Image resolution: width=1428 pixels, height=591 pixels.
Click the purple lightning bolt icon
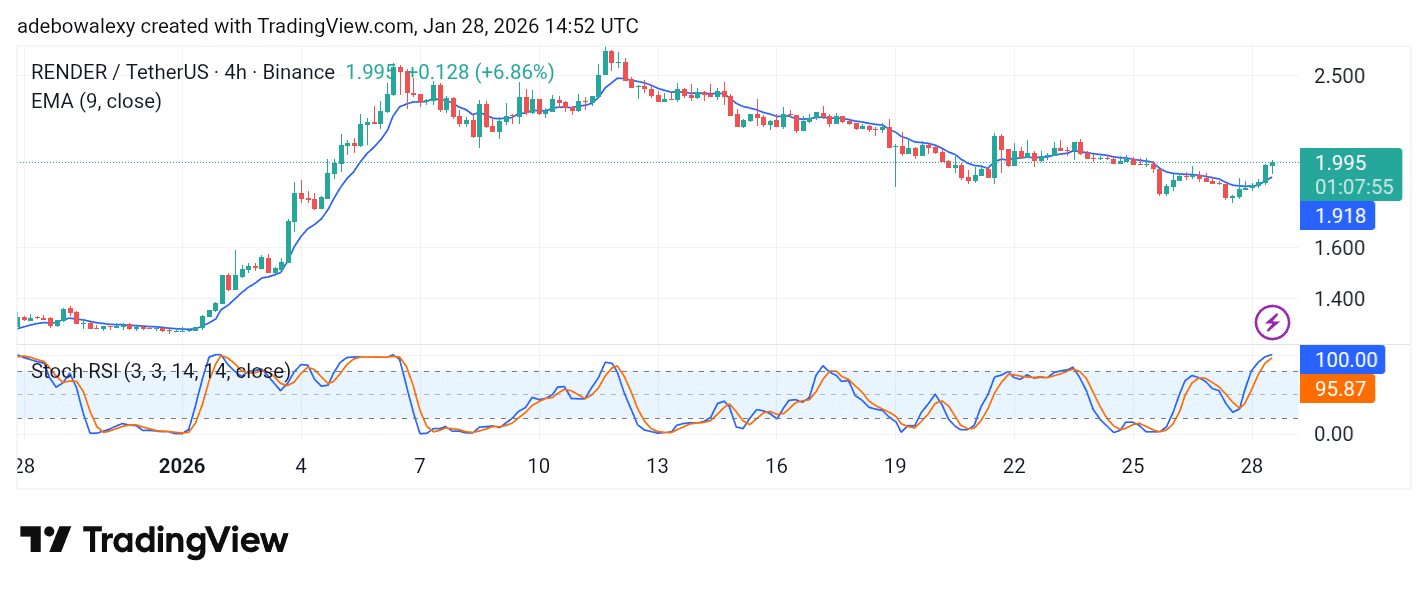1272,323
